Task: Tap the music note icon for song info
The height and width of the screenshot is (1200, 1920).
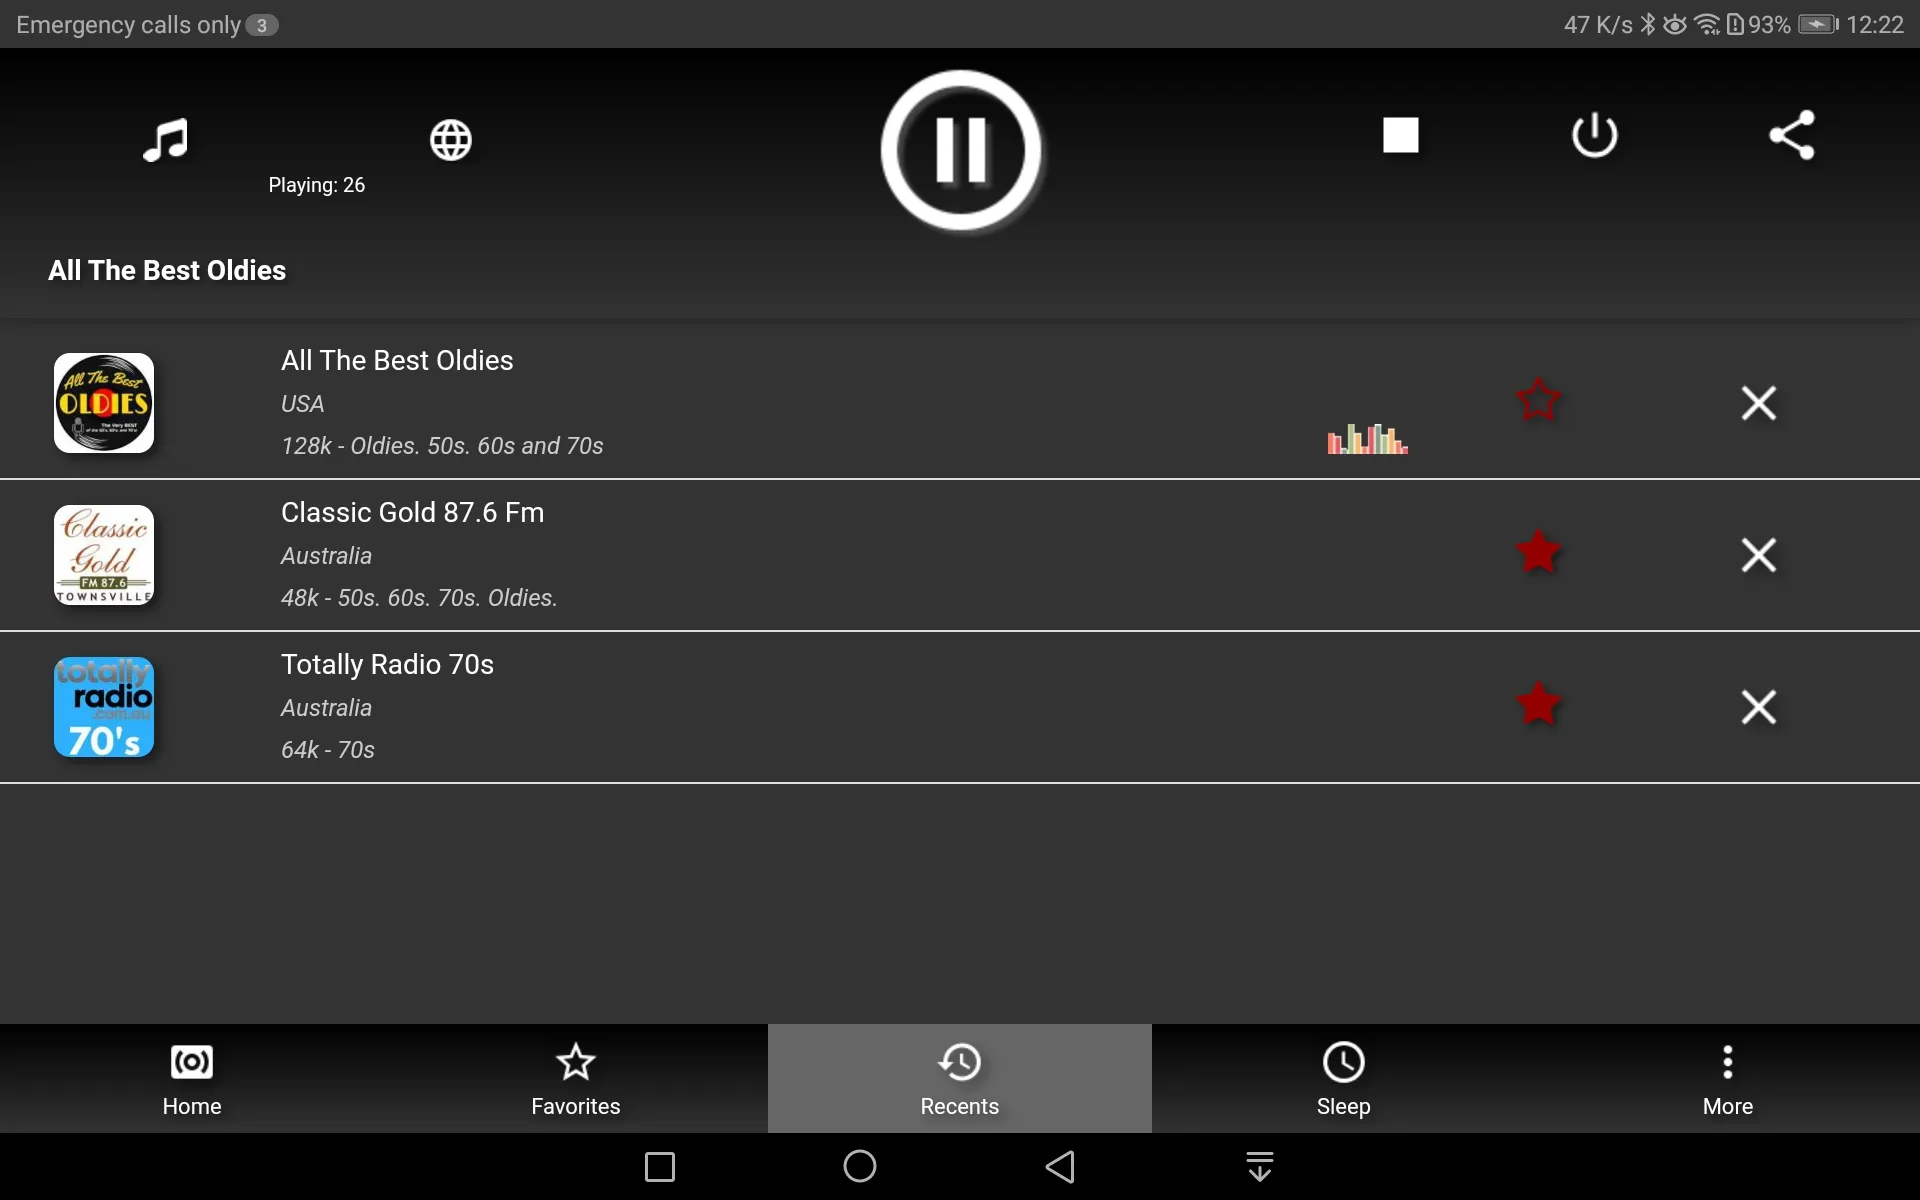Action: [166, 138]
